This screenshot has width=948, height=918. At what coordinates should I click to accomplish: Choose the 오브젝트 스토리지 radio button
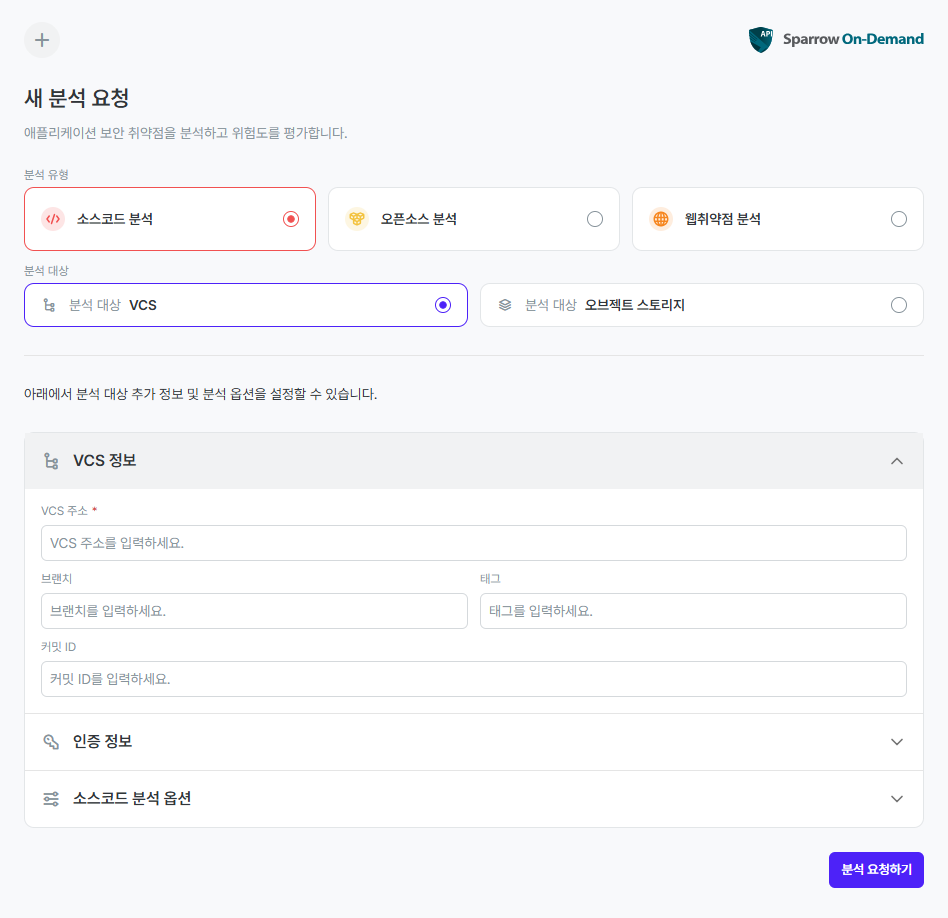899,305
